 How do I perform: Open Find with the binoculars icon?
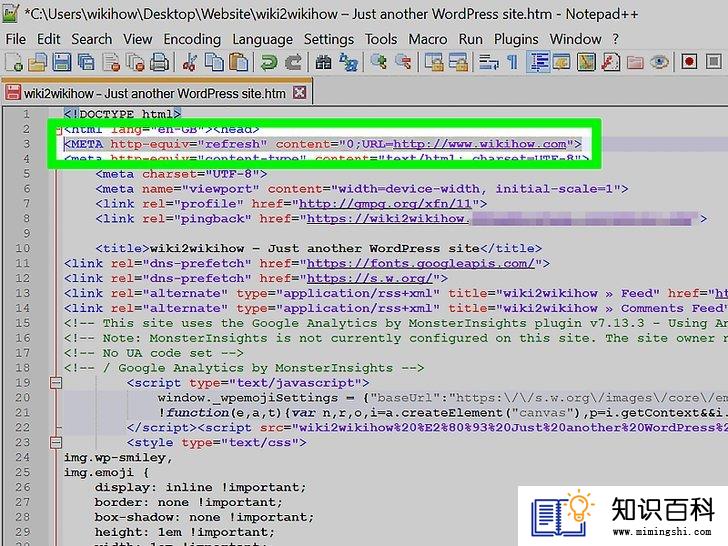(x=323, y=62)
